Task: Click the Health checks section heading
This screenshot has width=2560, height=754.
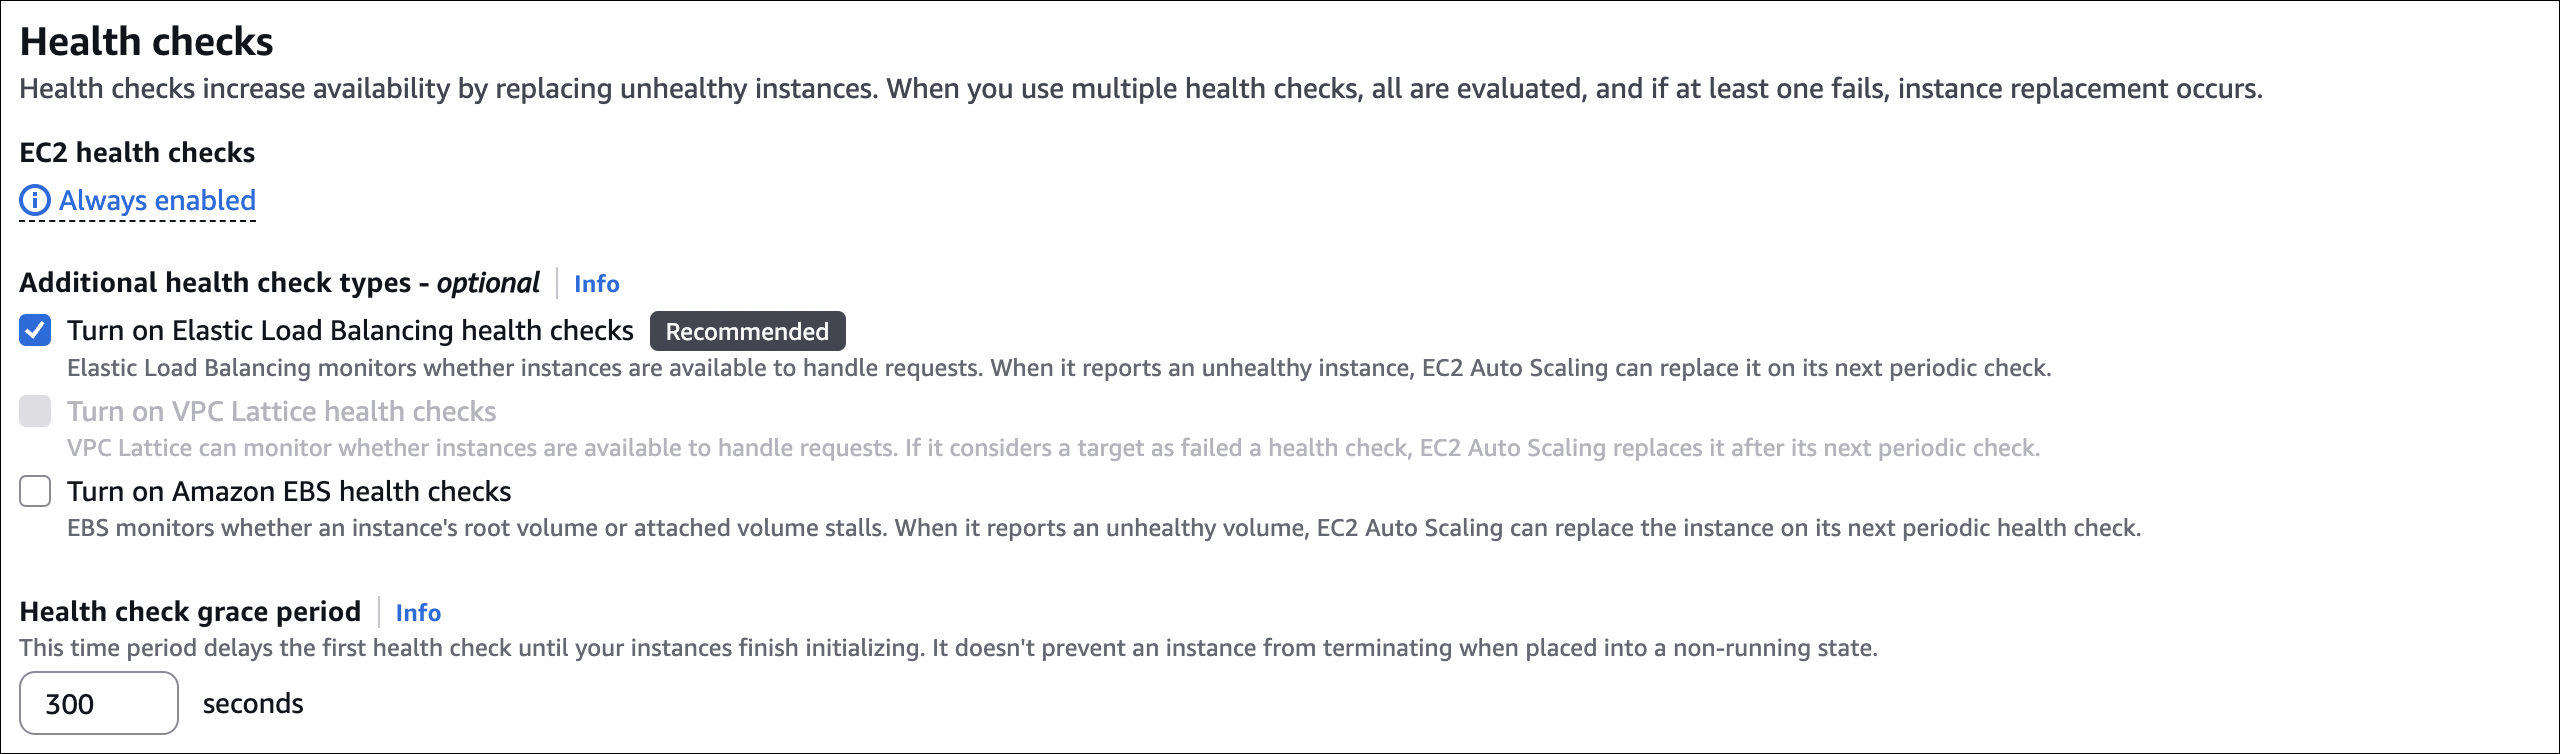Action: pos(146,42)
